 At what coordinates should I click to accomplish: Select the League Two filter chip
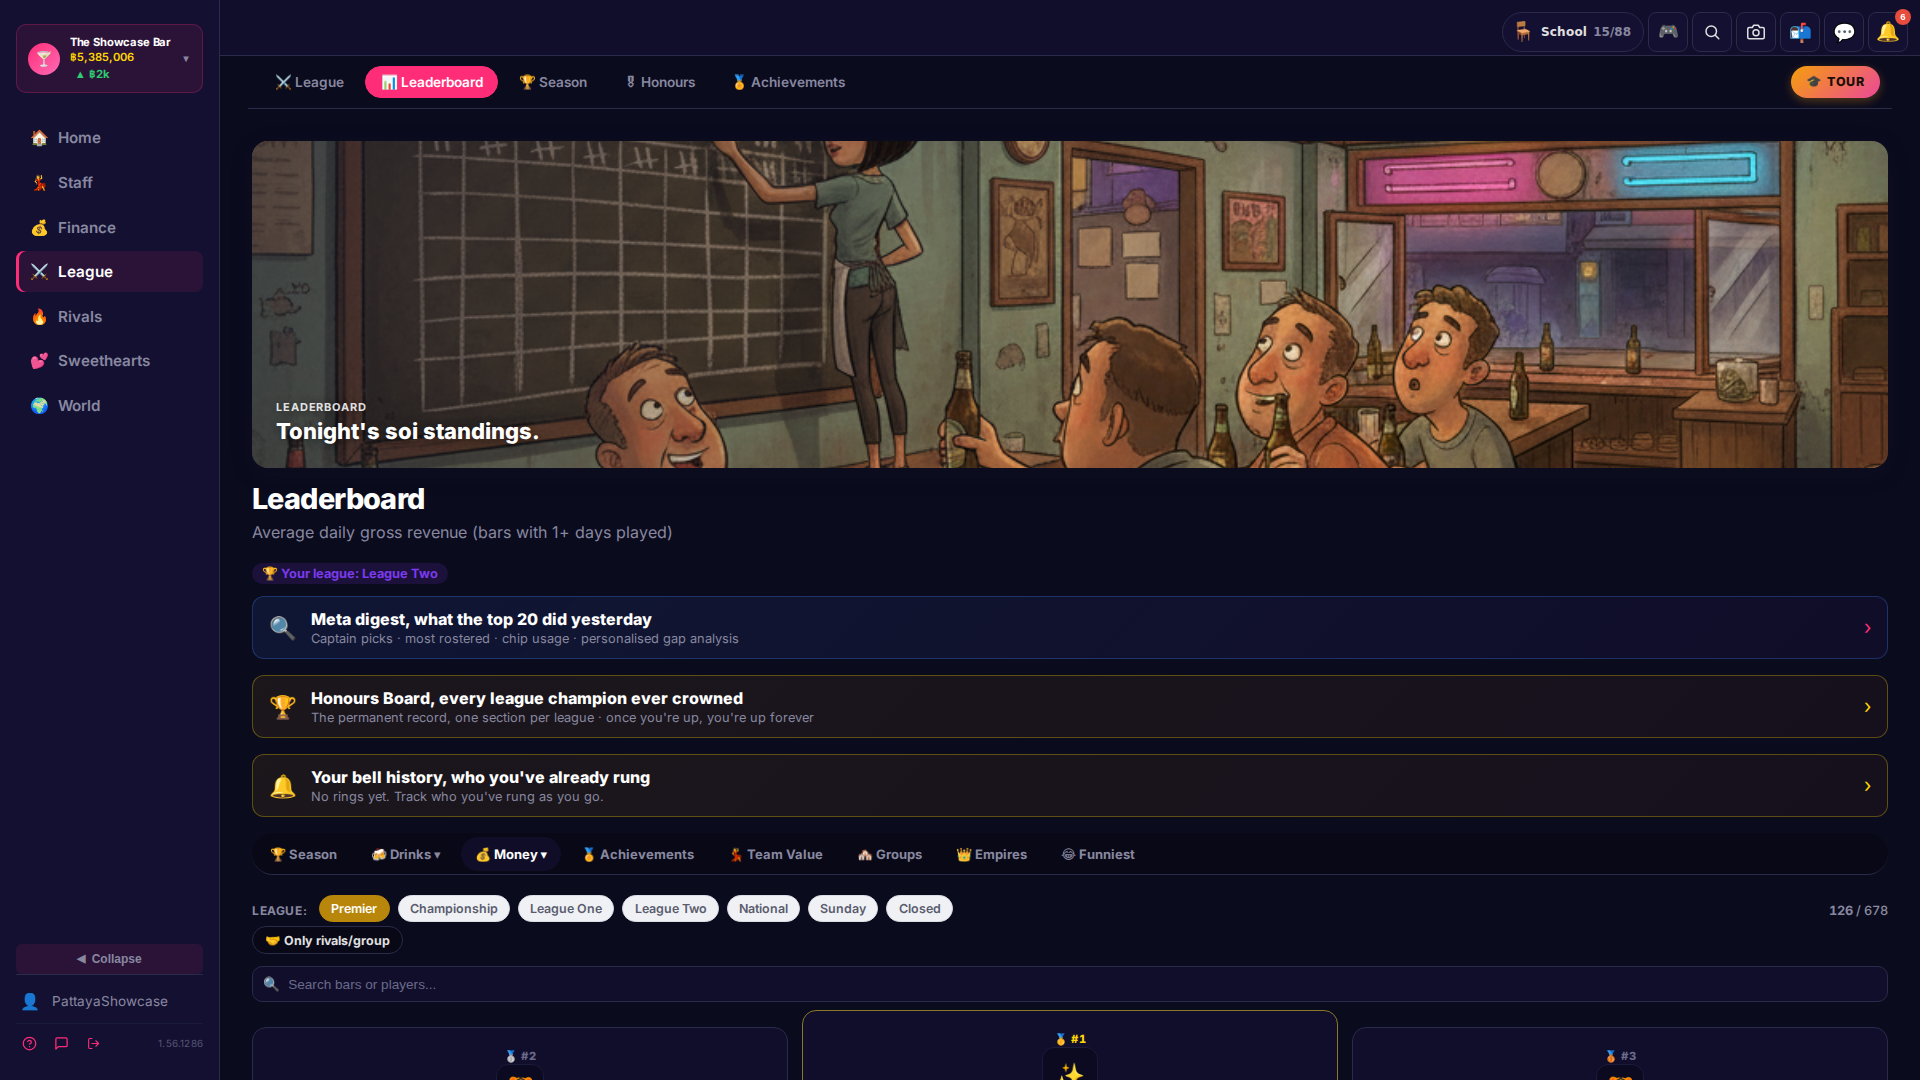[x=670, y=908]
